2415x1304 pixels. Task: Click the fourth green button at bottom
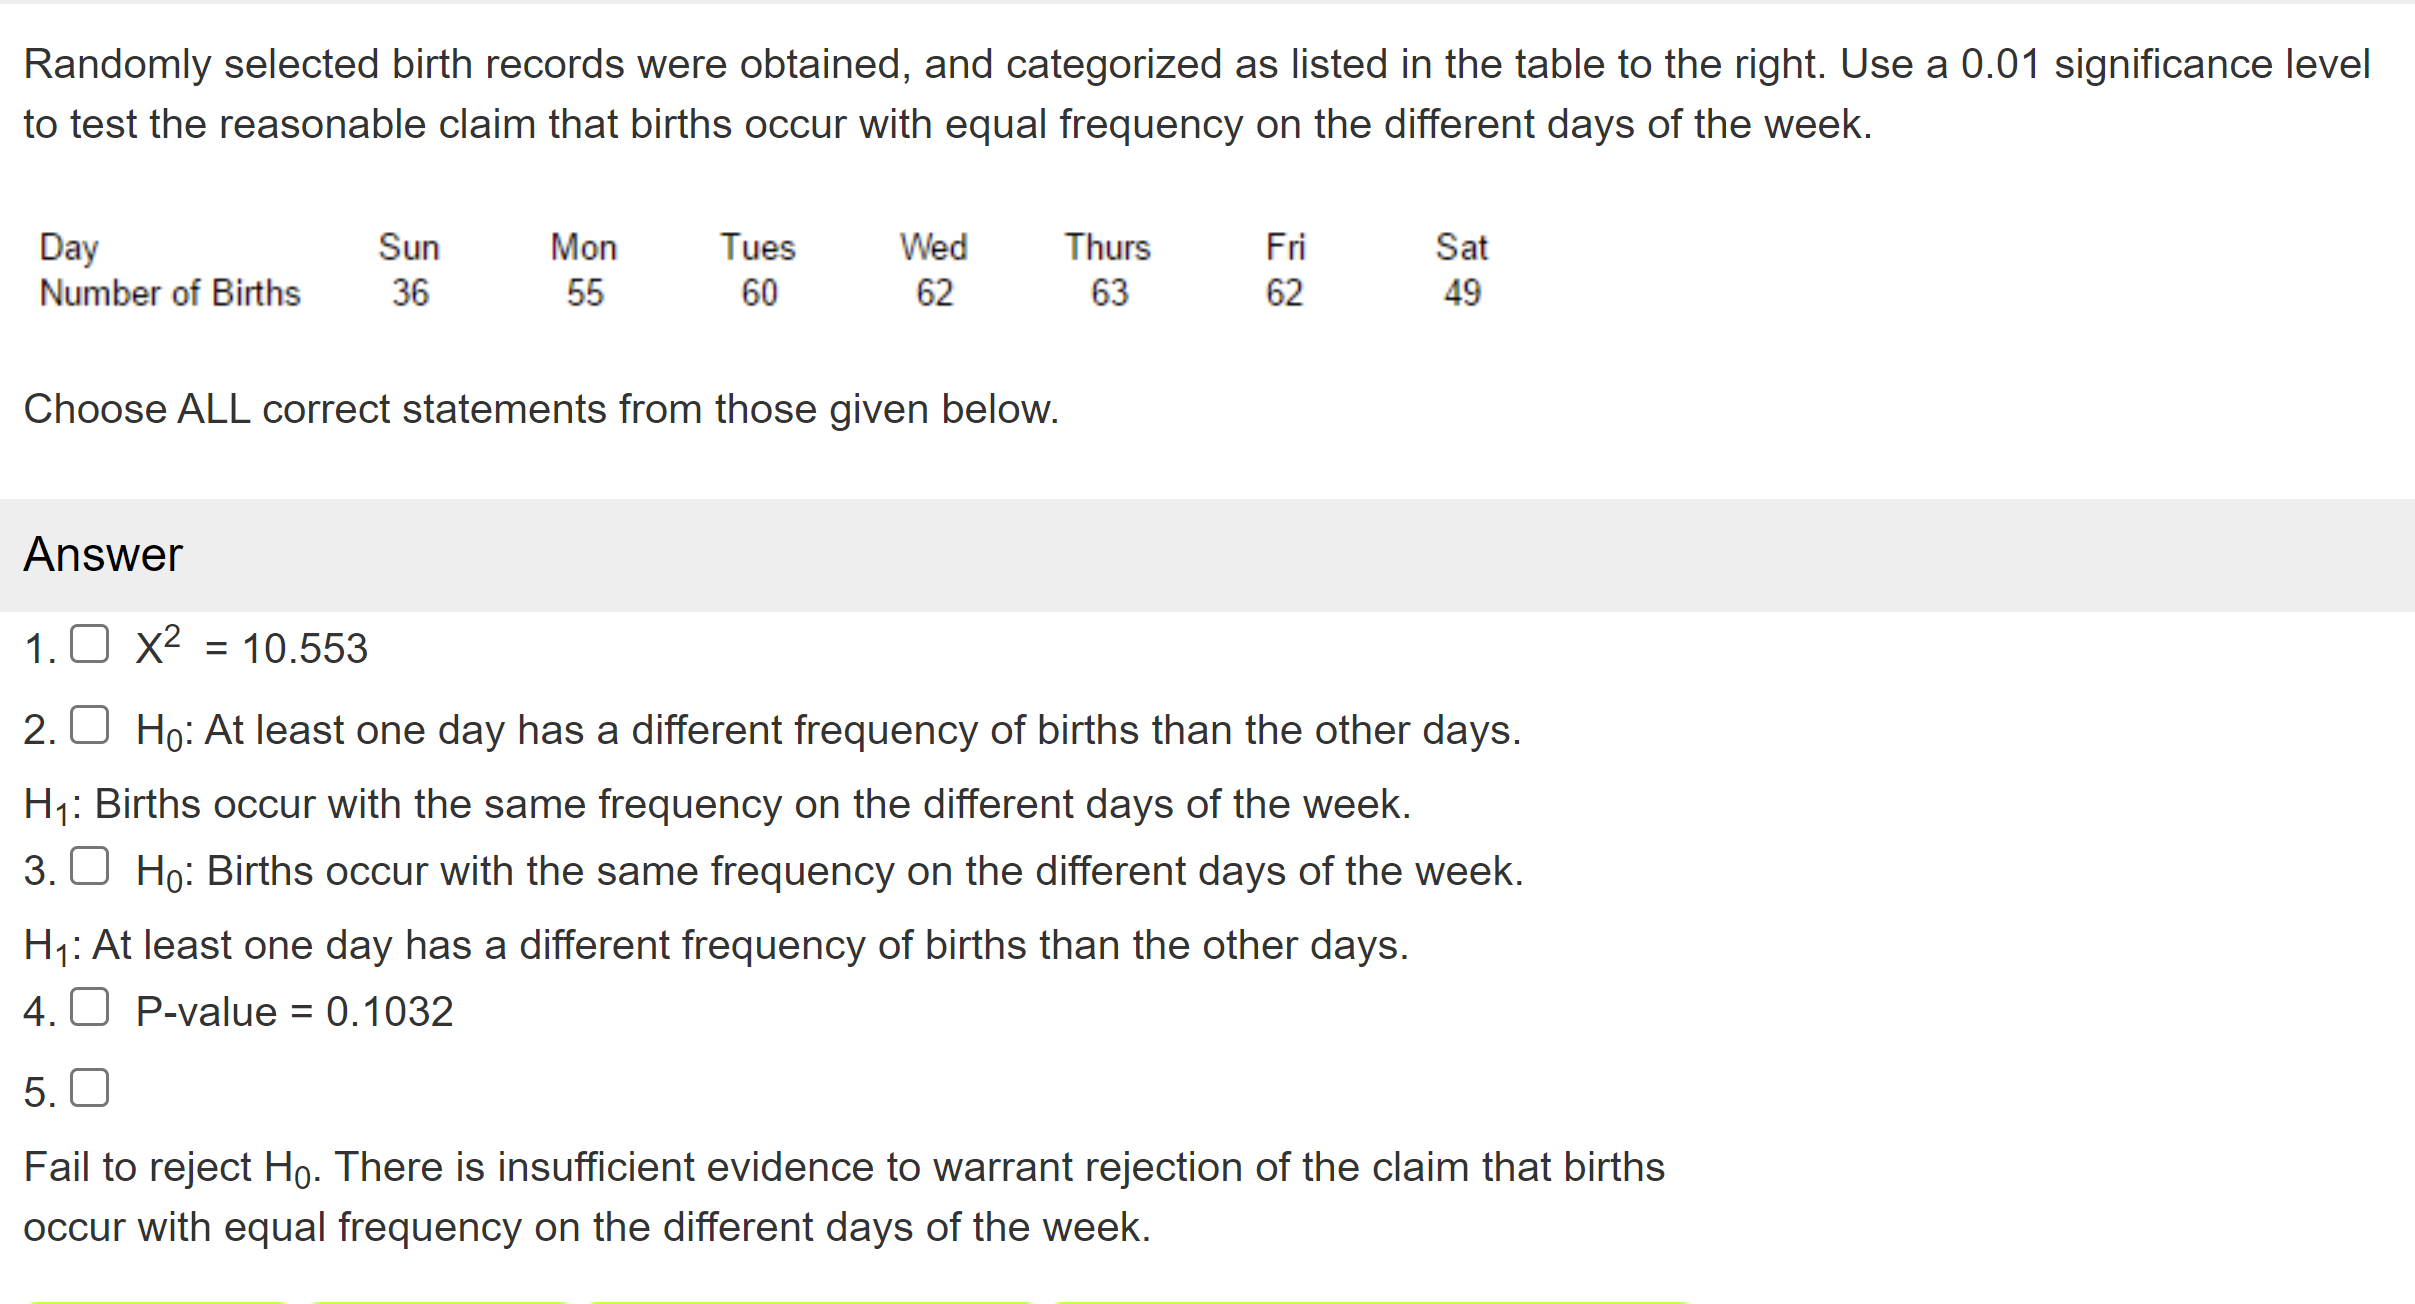pyautogui.click(x=1370, y=1300)
